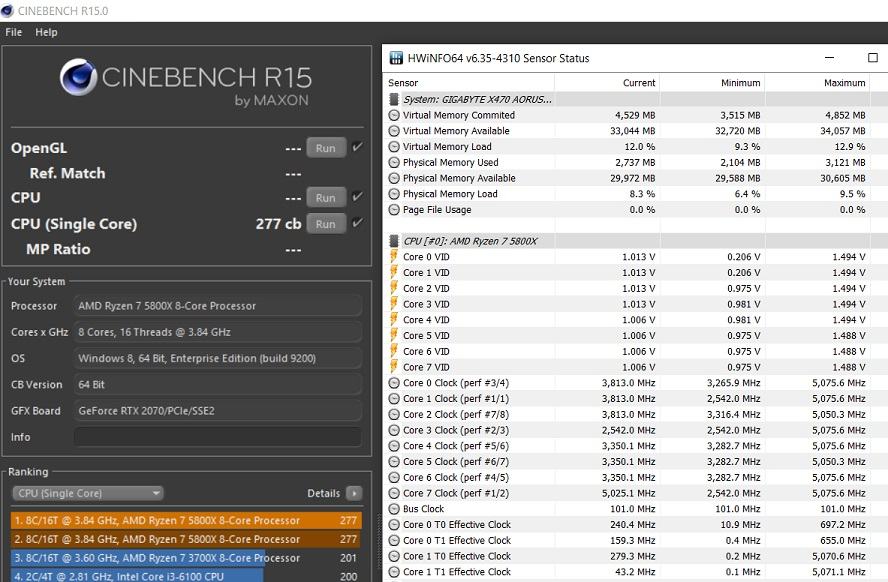Select the 'CPU [#0]: AMD Ryzen 7 5800X' header row
888x582 pixels.
click(x=635, y=241)
